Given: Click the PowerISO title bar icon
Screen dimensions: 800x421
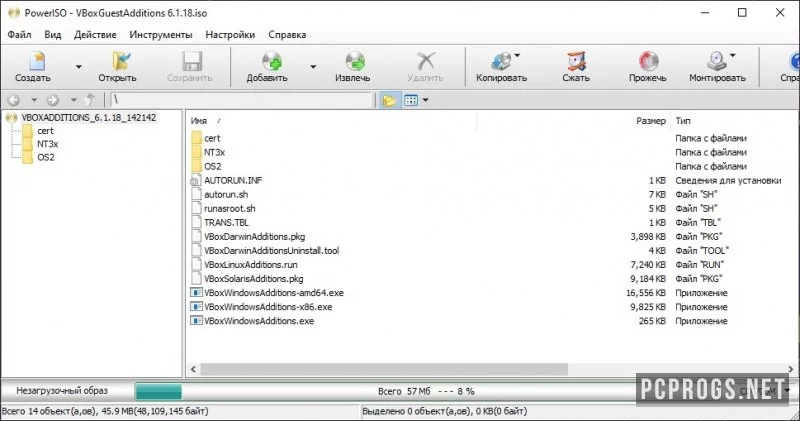Looking at the screenshot, I should (13, 13).
